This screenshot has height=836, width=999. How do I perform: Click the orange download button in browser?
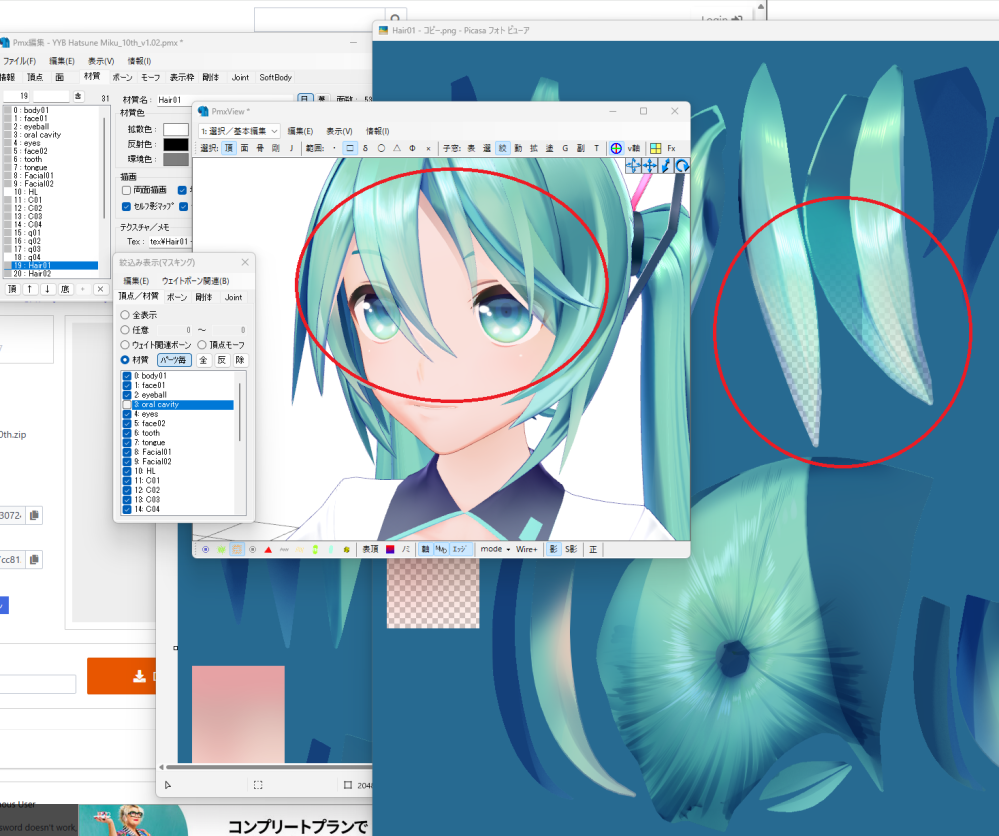(122, 676)
